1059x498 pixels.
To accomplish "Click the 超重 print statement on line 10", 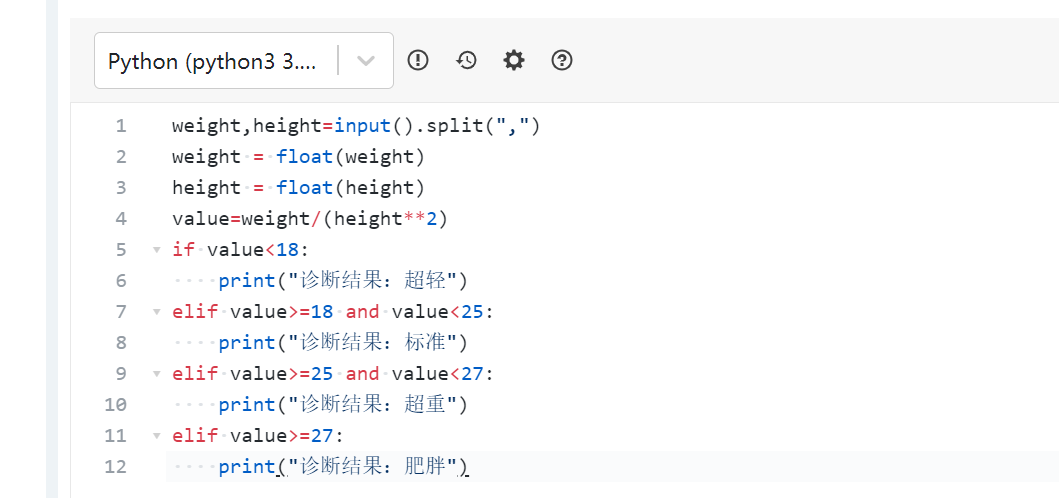I will pyautogui.click(x=343, y=405).
